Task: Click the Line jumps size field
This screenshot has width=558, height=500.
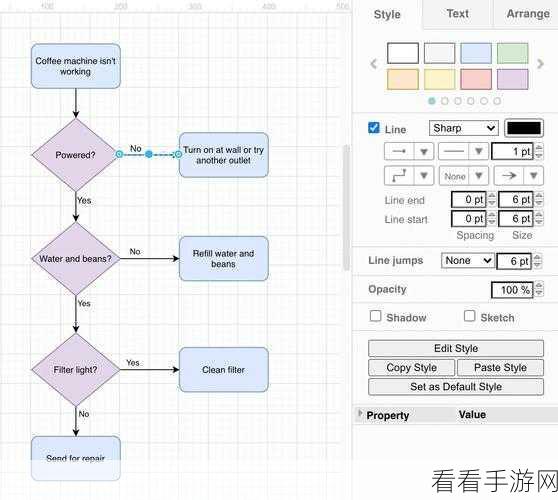Action: tap(514, 261)
